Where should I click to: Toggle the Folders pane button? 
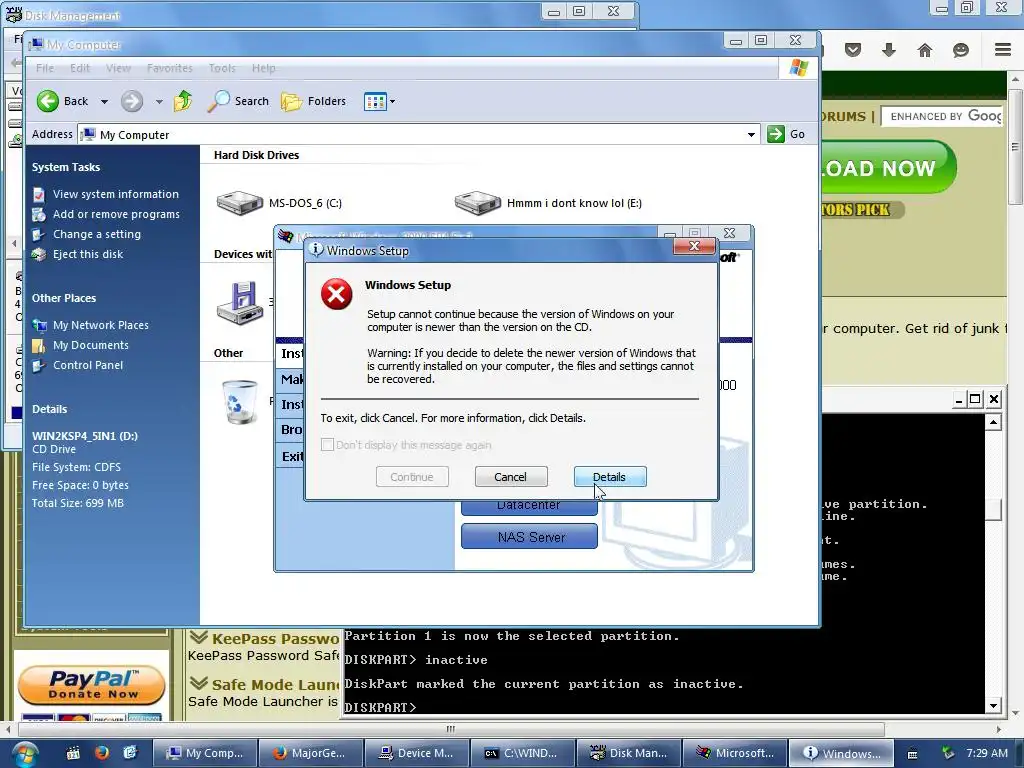point(313,101)
